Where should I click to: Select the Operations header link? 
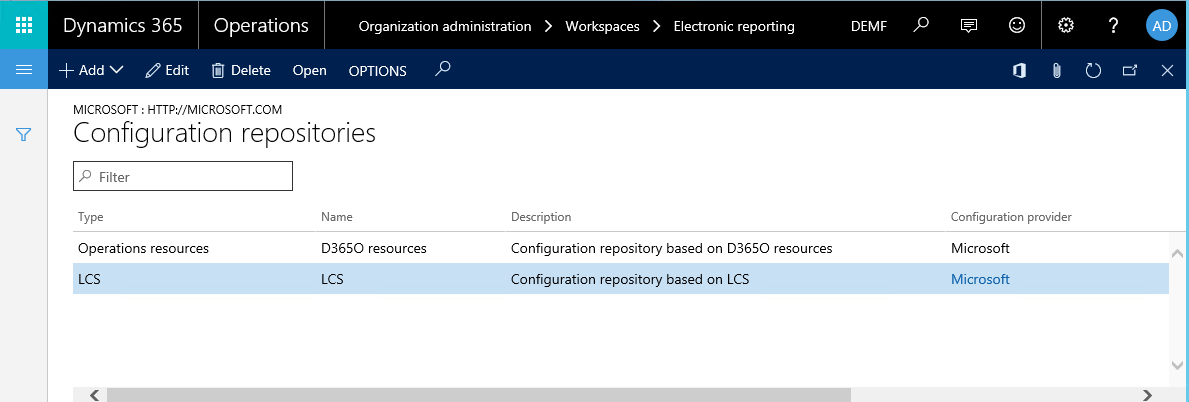pos(261,25)
